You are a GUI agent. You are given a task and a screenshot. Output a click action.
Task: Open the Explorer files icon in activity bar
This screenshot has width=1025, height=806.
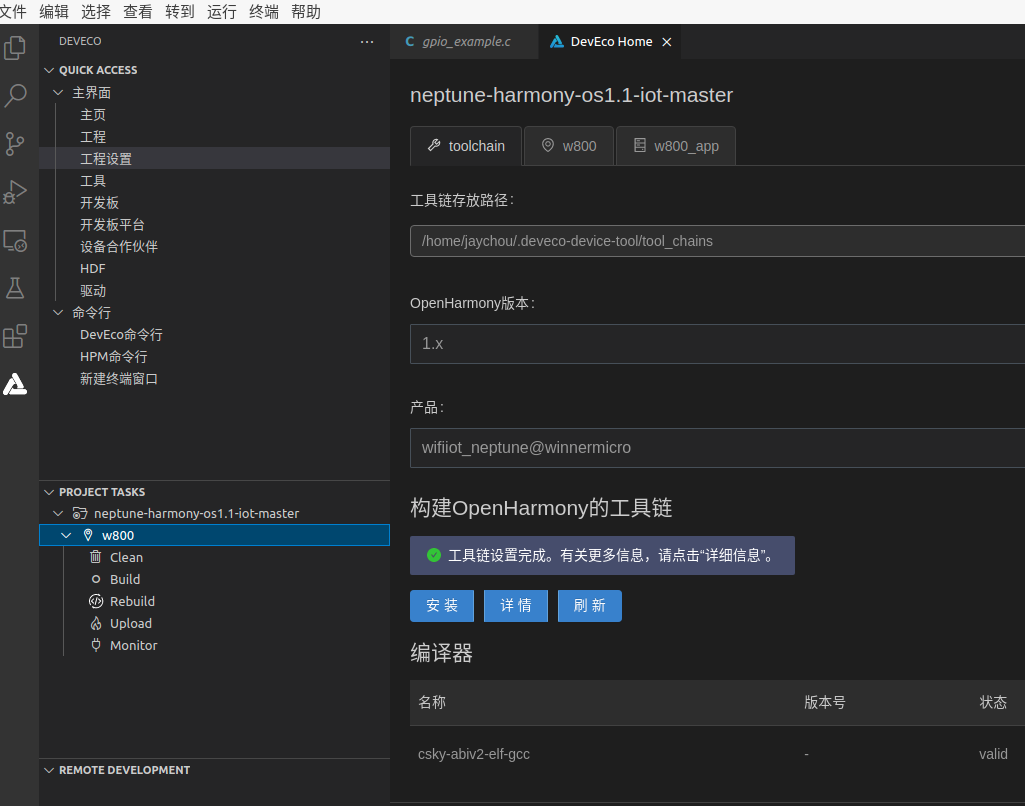[x=15, y=48]
